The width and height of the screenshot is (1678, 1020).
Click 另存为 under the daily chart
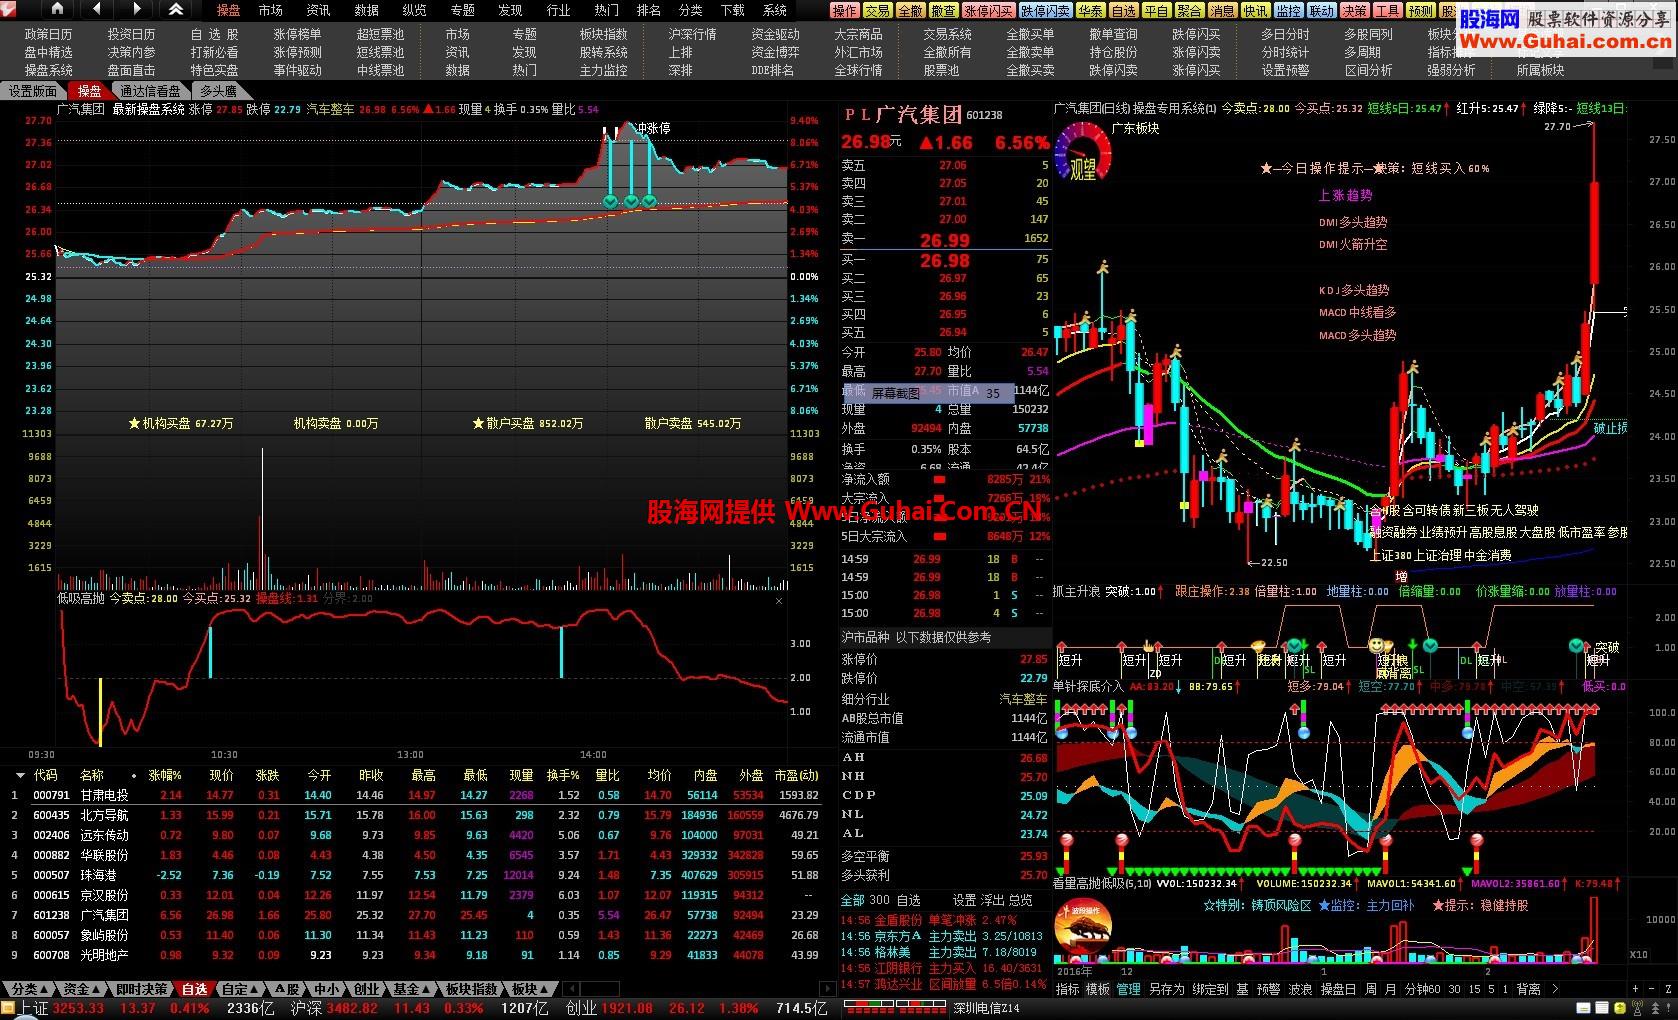[x=1166, y=989]
